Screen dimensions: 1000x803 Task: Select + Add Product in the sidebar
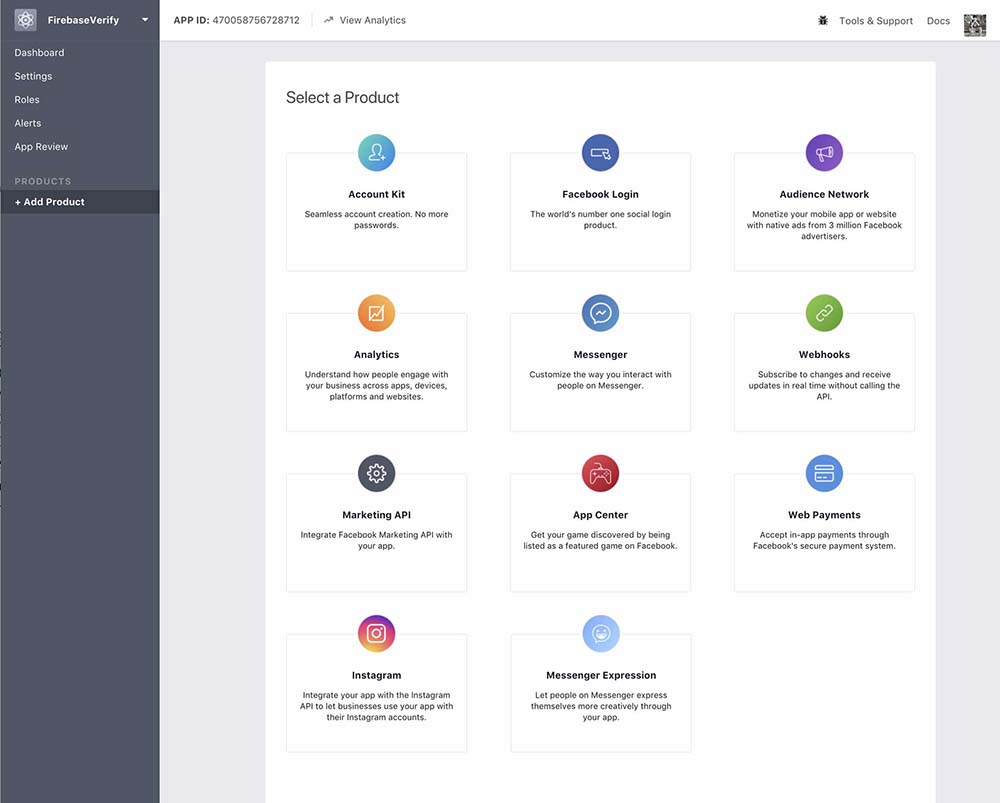pyautogui.click(x=80, y=202)
